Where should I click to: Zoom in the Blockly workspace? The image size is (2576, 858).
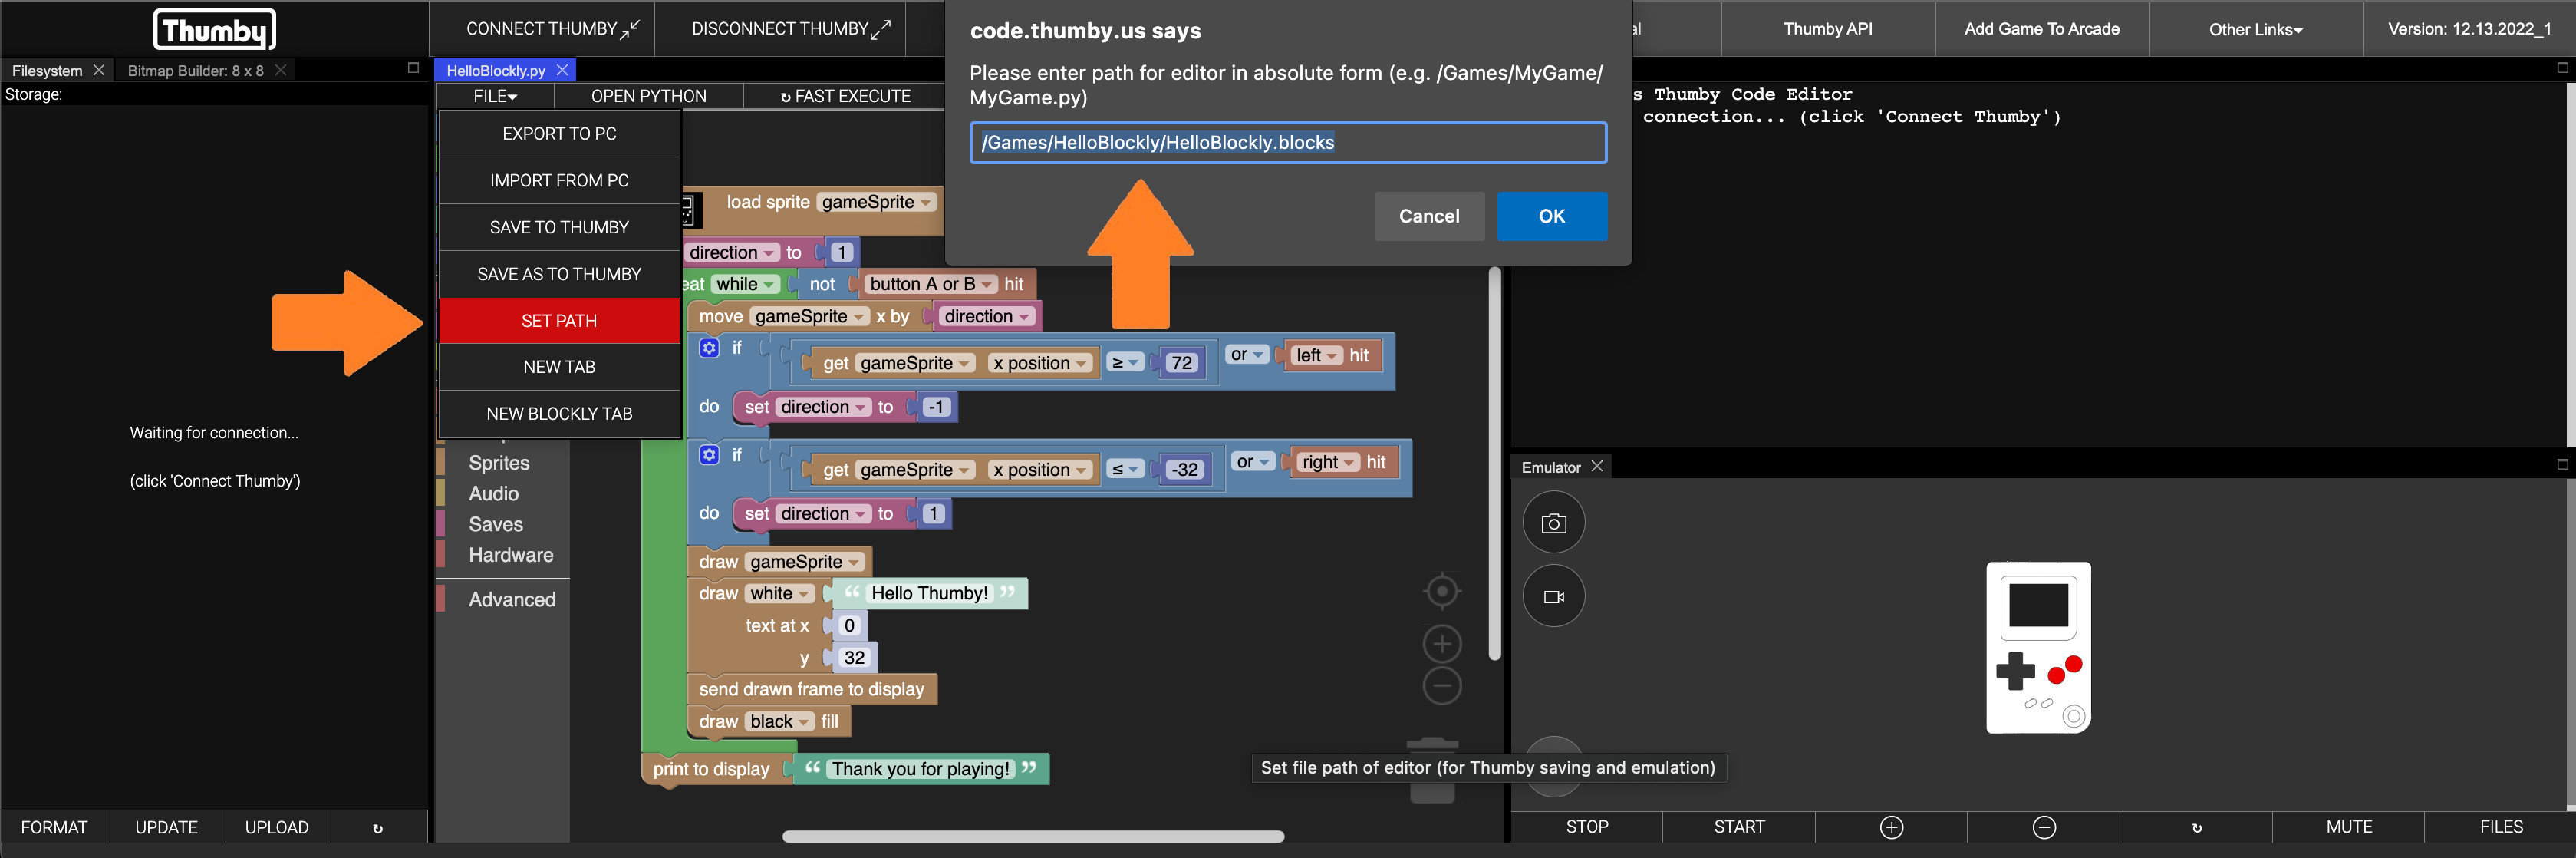click(x=1441, y=644)
